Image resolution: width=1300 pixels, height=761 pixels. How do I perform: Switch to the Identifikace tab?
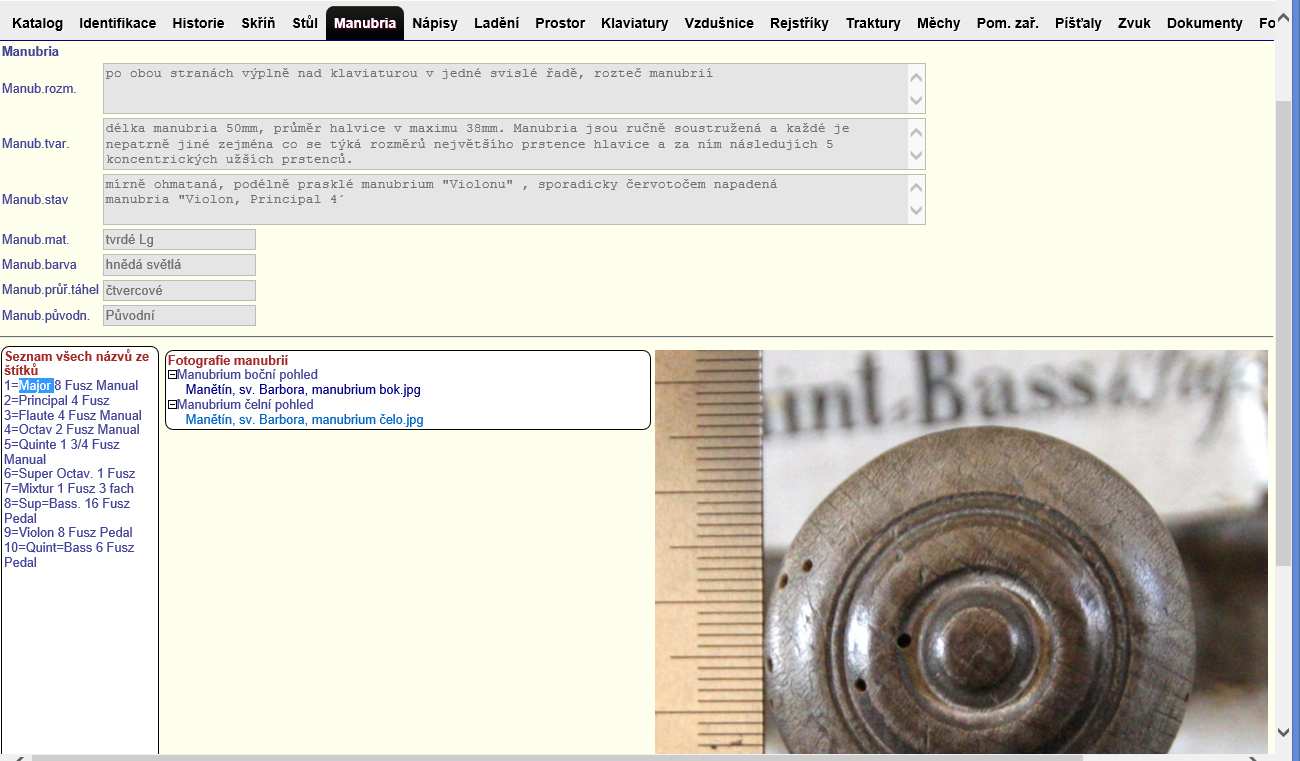pyautogui.click(x=118, y=23)
